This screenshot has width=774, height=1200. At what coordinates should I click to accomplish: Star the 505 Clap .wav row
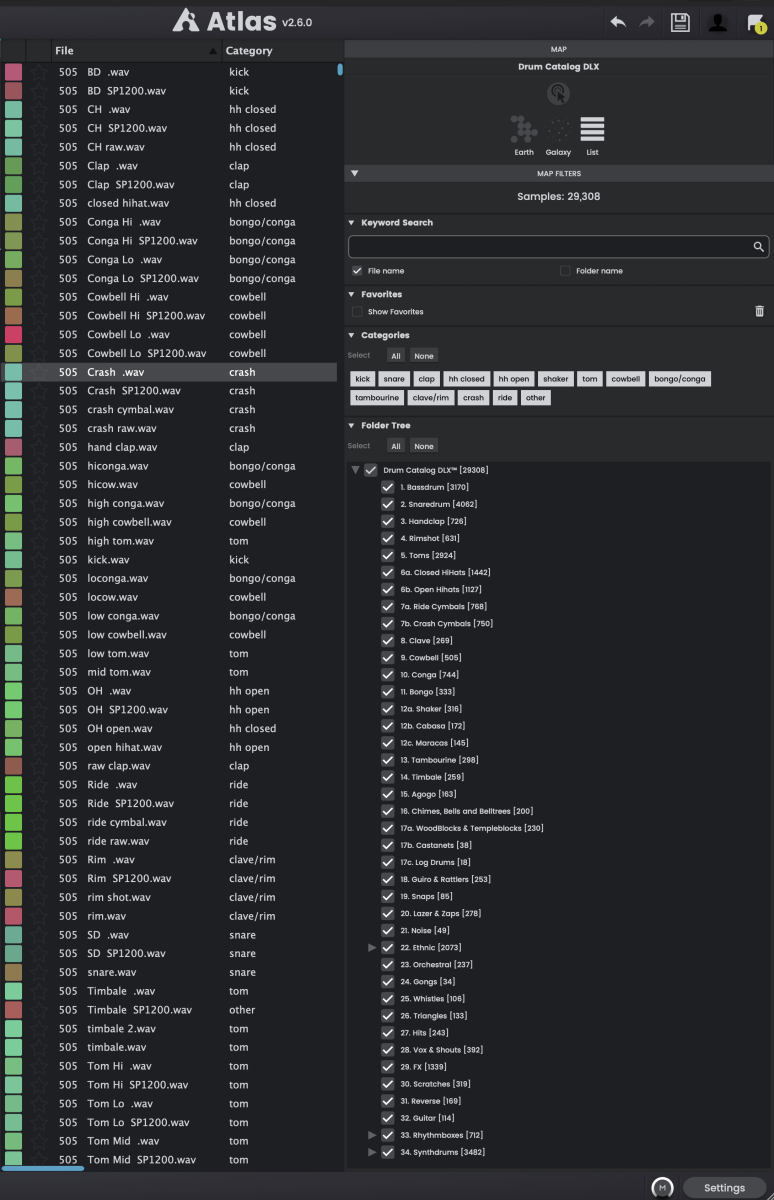point(38,166)
